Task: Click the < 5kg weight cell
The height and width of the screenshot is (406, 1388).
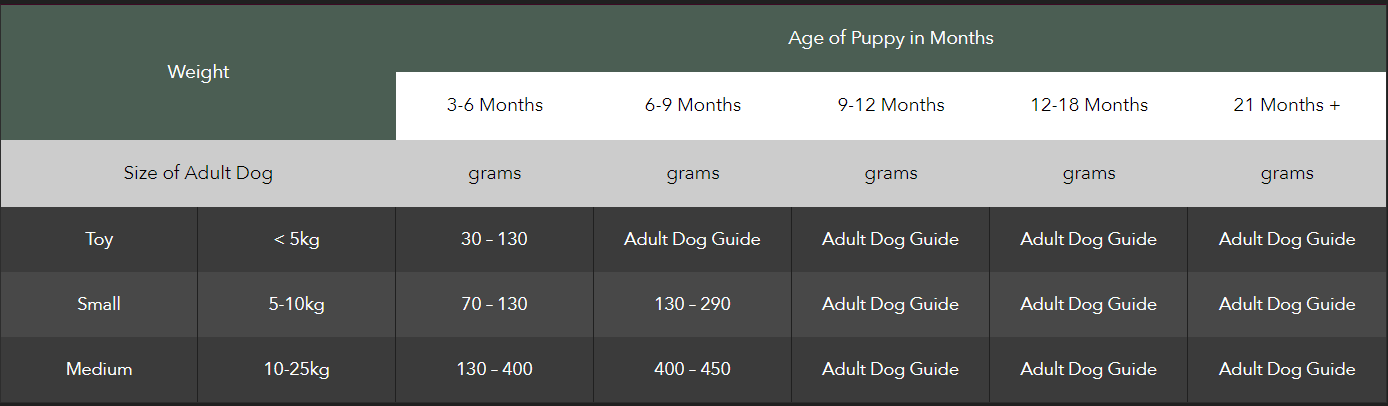Action: tap(297, 239)
